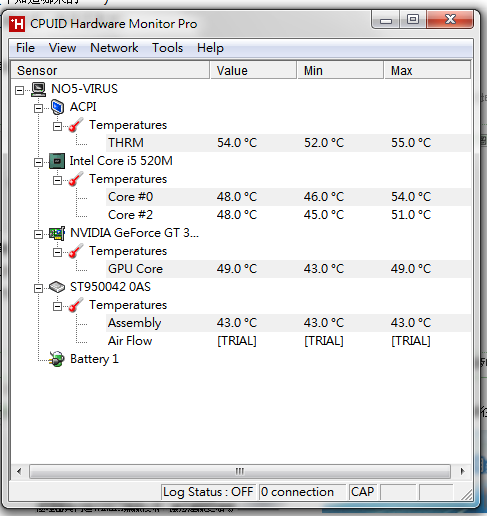Maximize the Hardware Monitor Pro window
The height and width of the screenshot is (516, 487).
[x=413, y=20]
